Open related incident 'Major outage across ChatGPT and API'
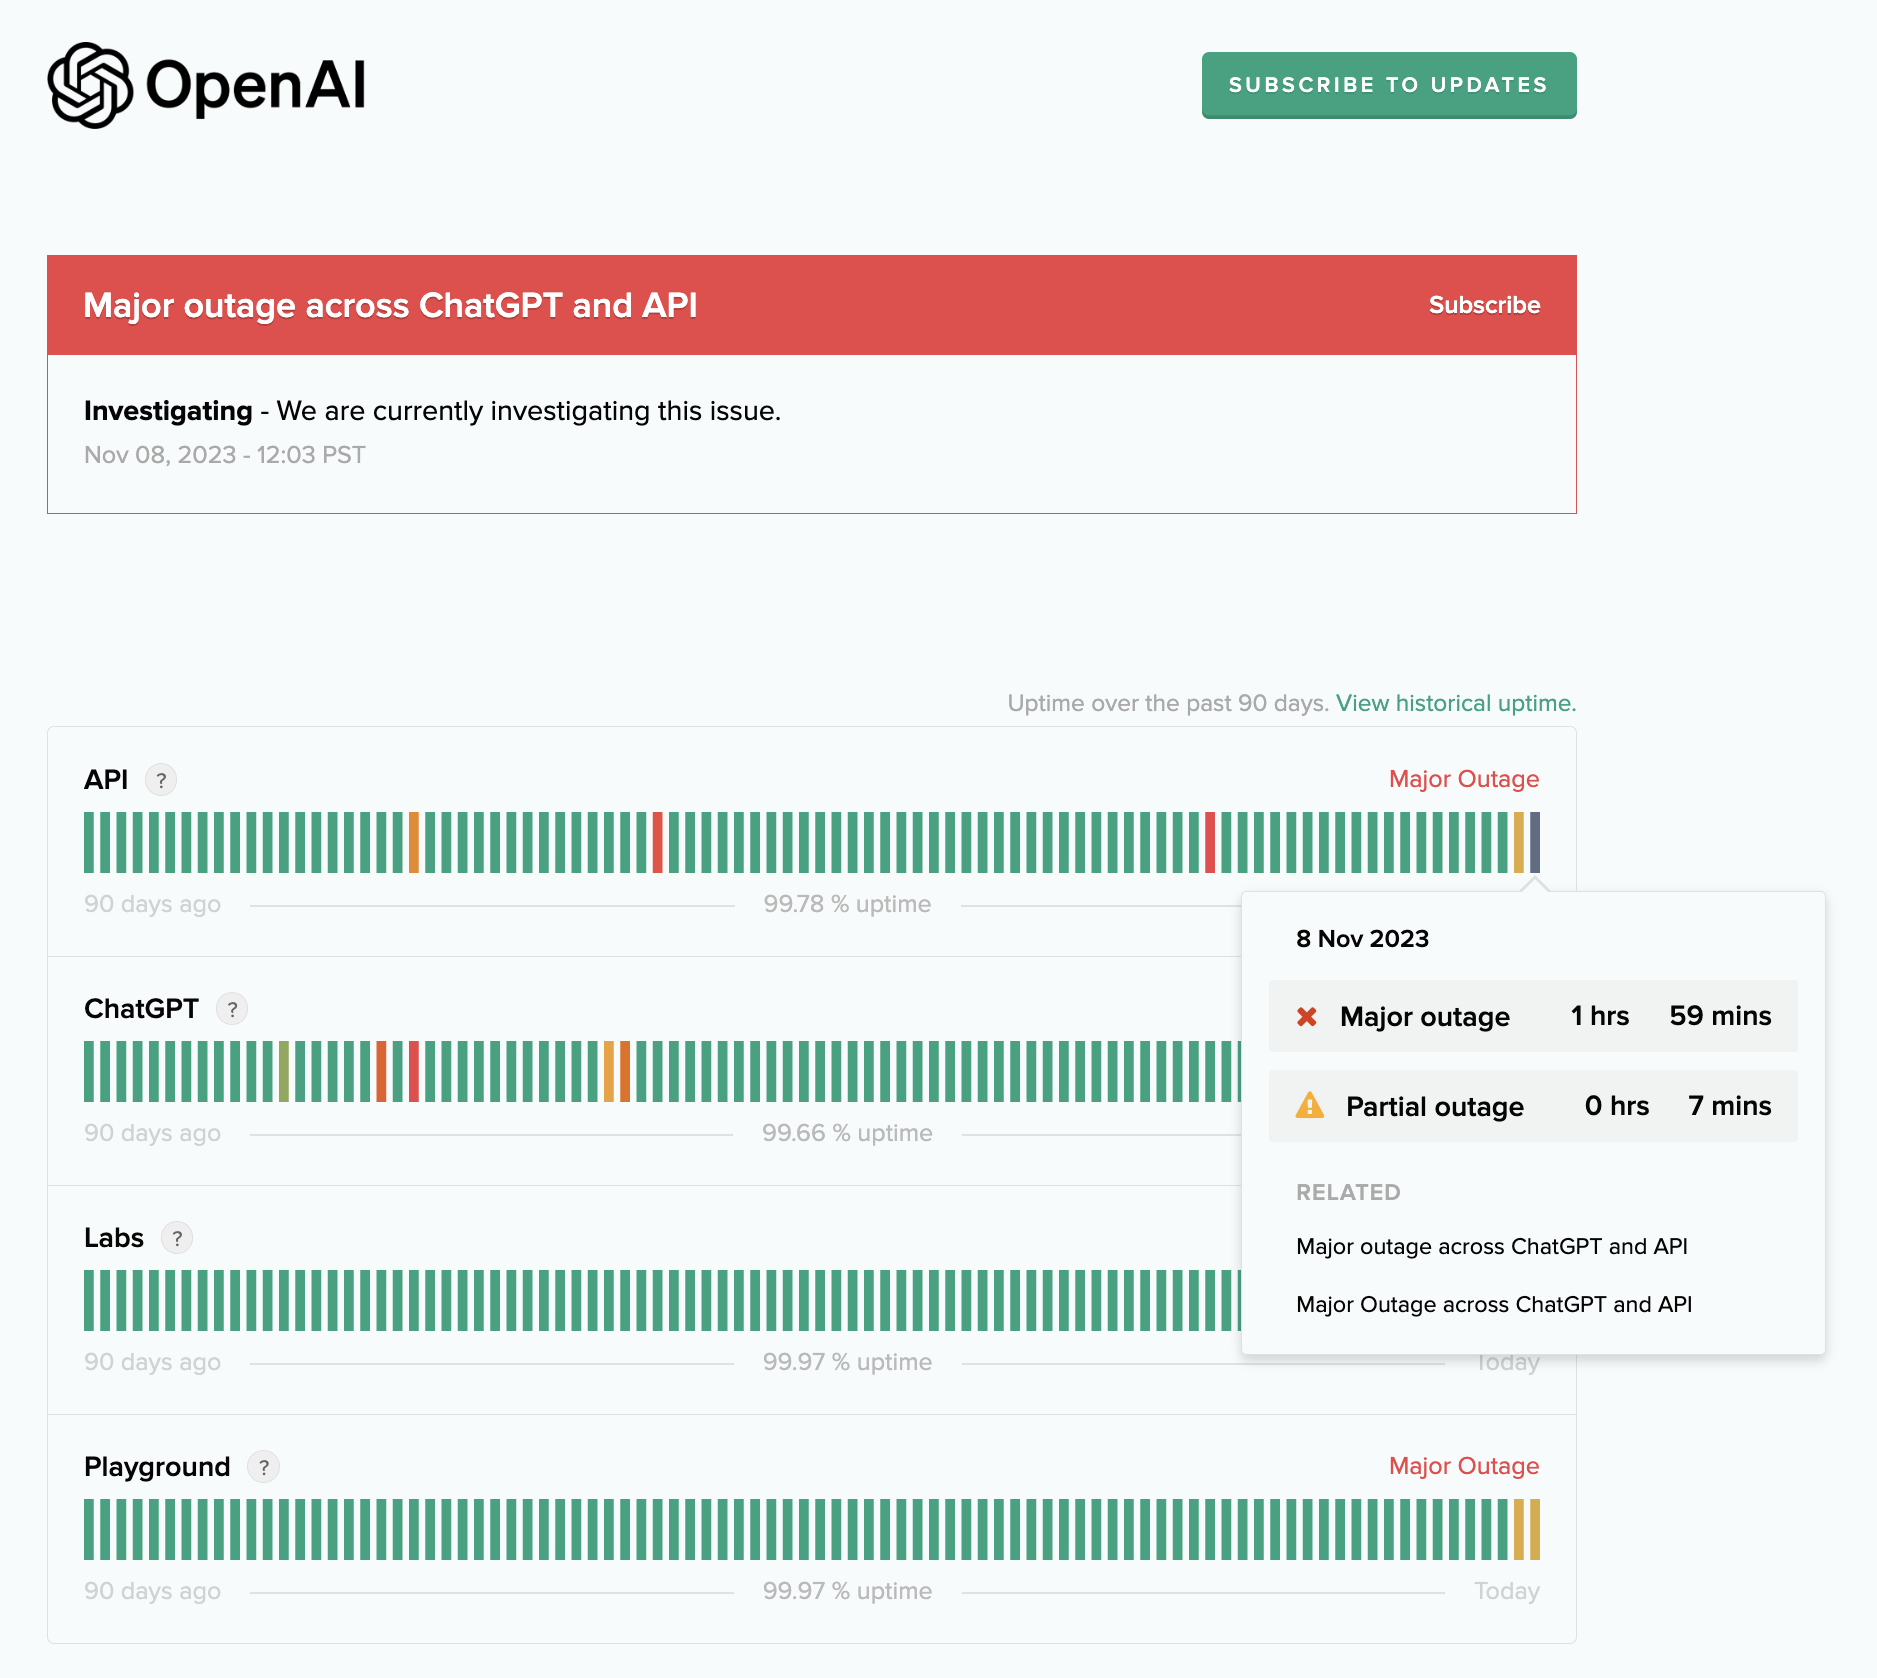Viewport: 1877px width, 1678px height. [1491, 1246]
